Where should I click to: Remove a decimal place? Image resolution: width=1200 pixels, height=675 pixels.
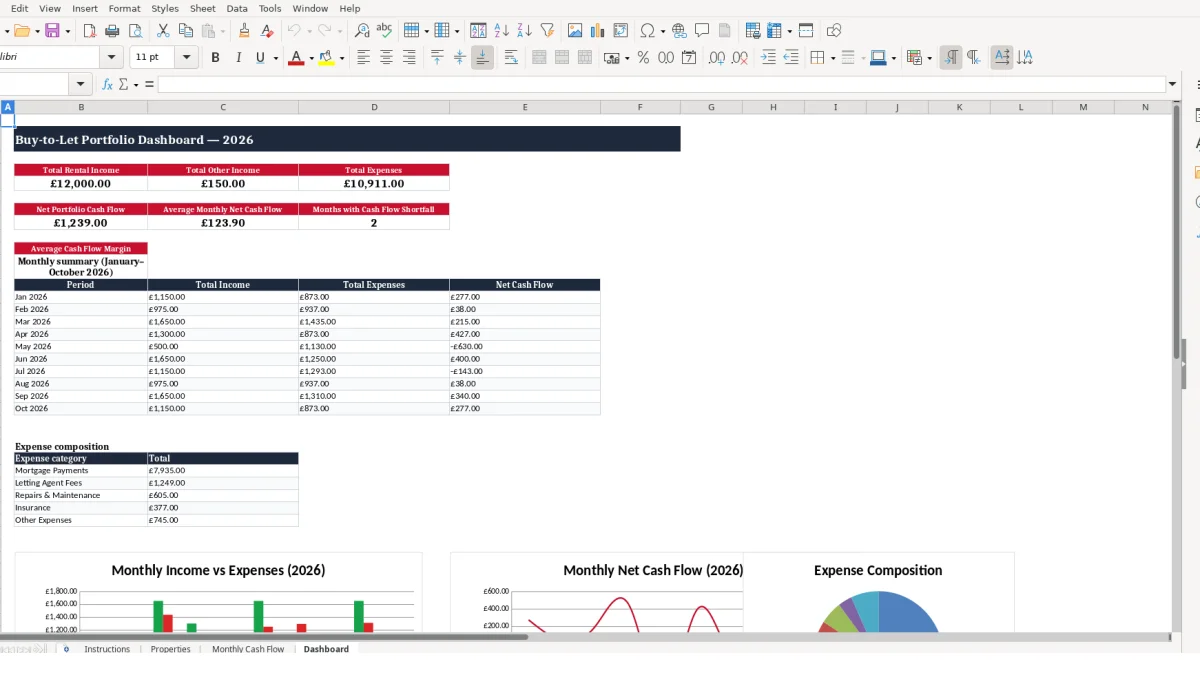pos(740,58)
